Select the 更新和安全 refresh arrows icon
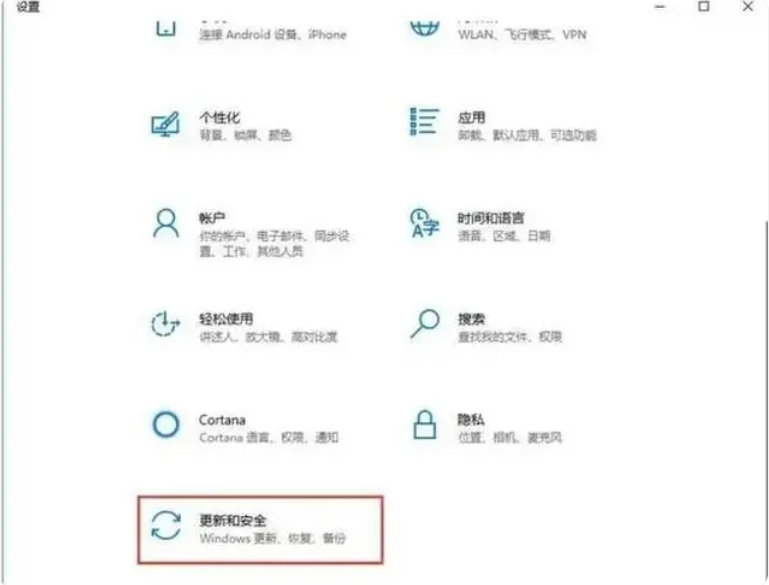Viewport: 769px width, 585px height. click(166, 526)
